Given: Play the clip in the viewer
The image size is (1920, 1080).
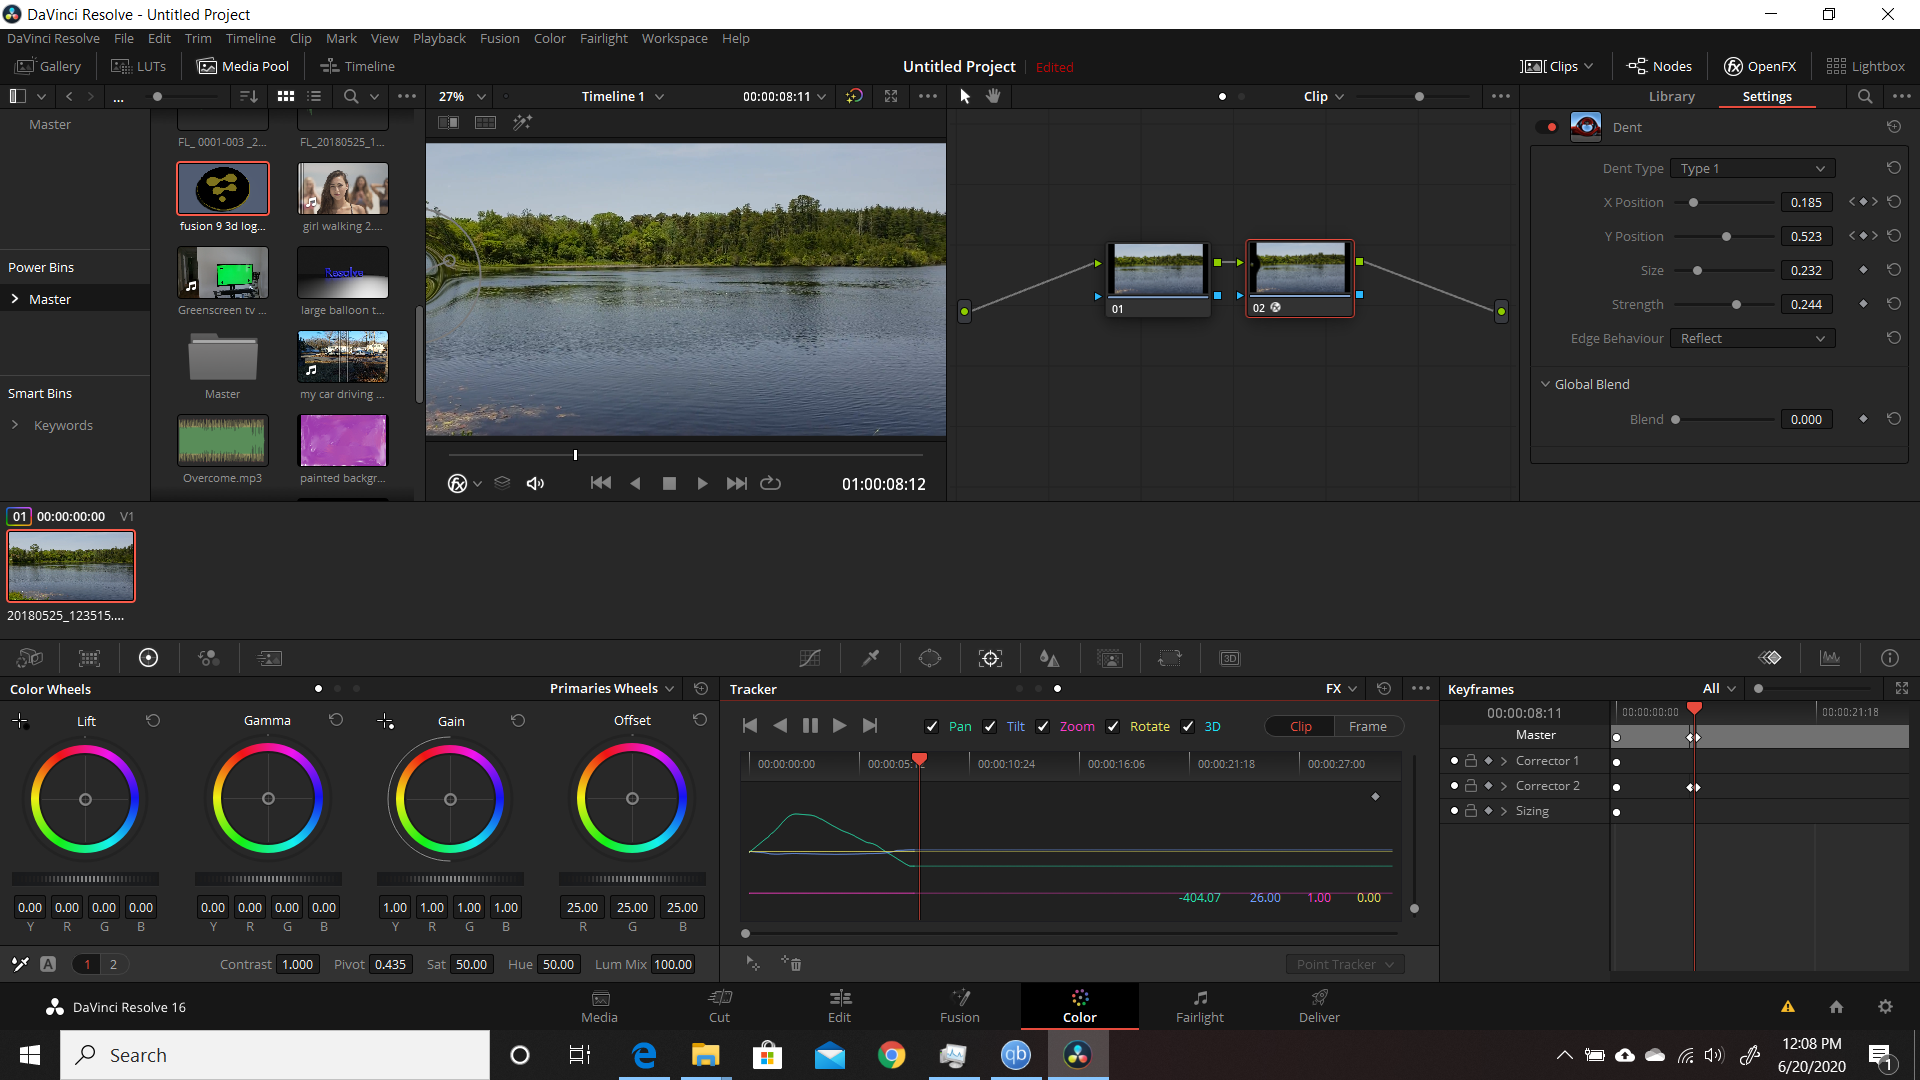Looking at the screenshot, I should click(x=702, y=483).
